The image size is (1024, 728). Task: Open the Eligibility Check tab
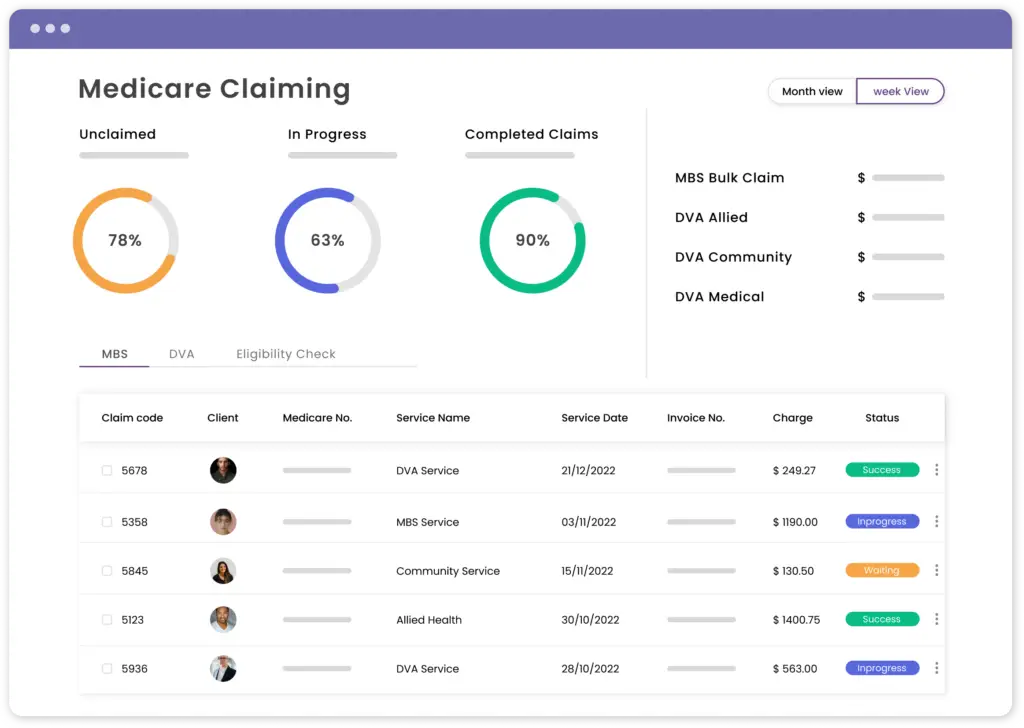pyautogui.click(x=286, y=354)
